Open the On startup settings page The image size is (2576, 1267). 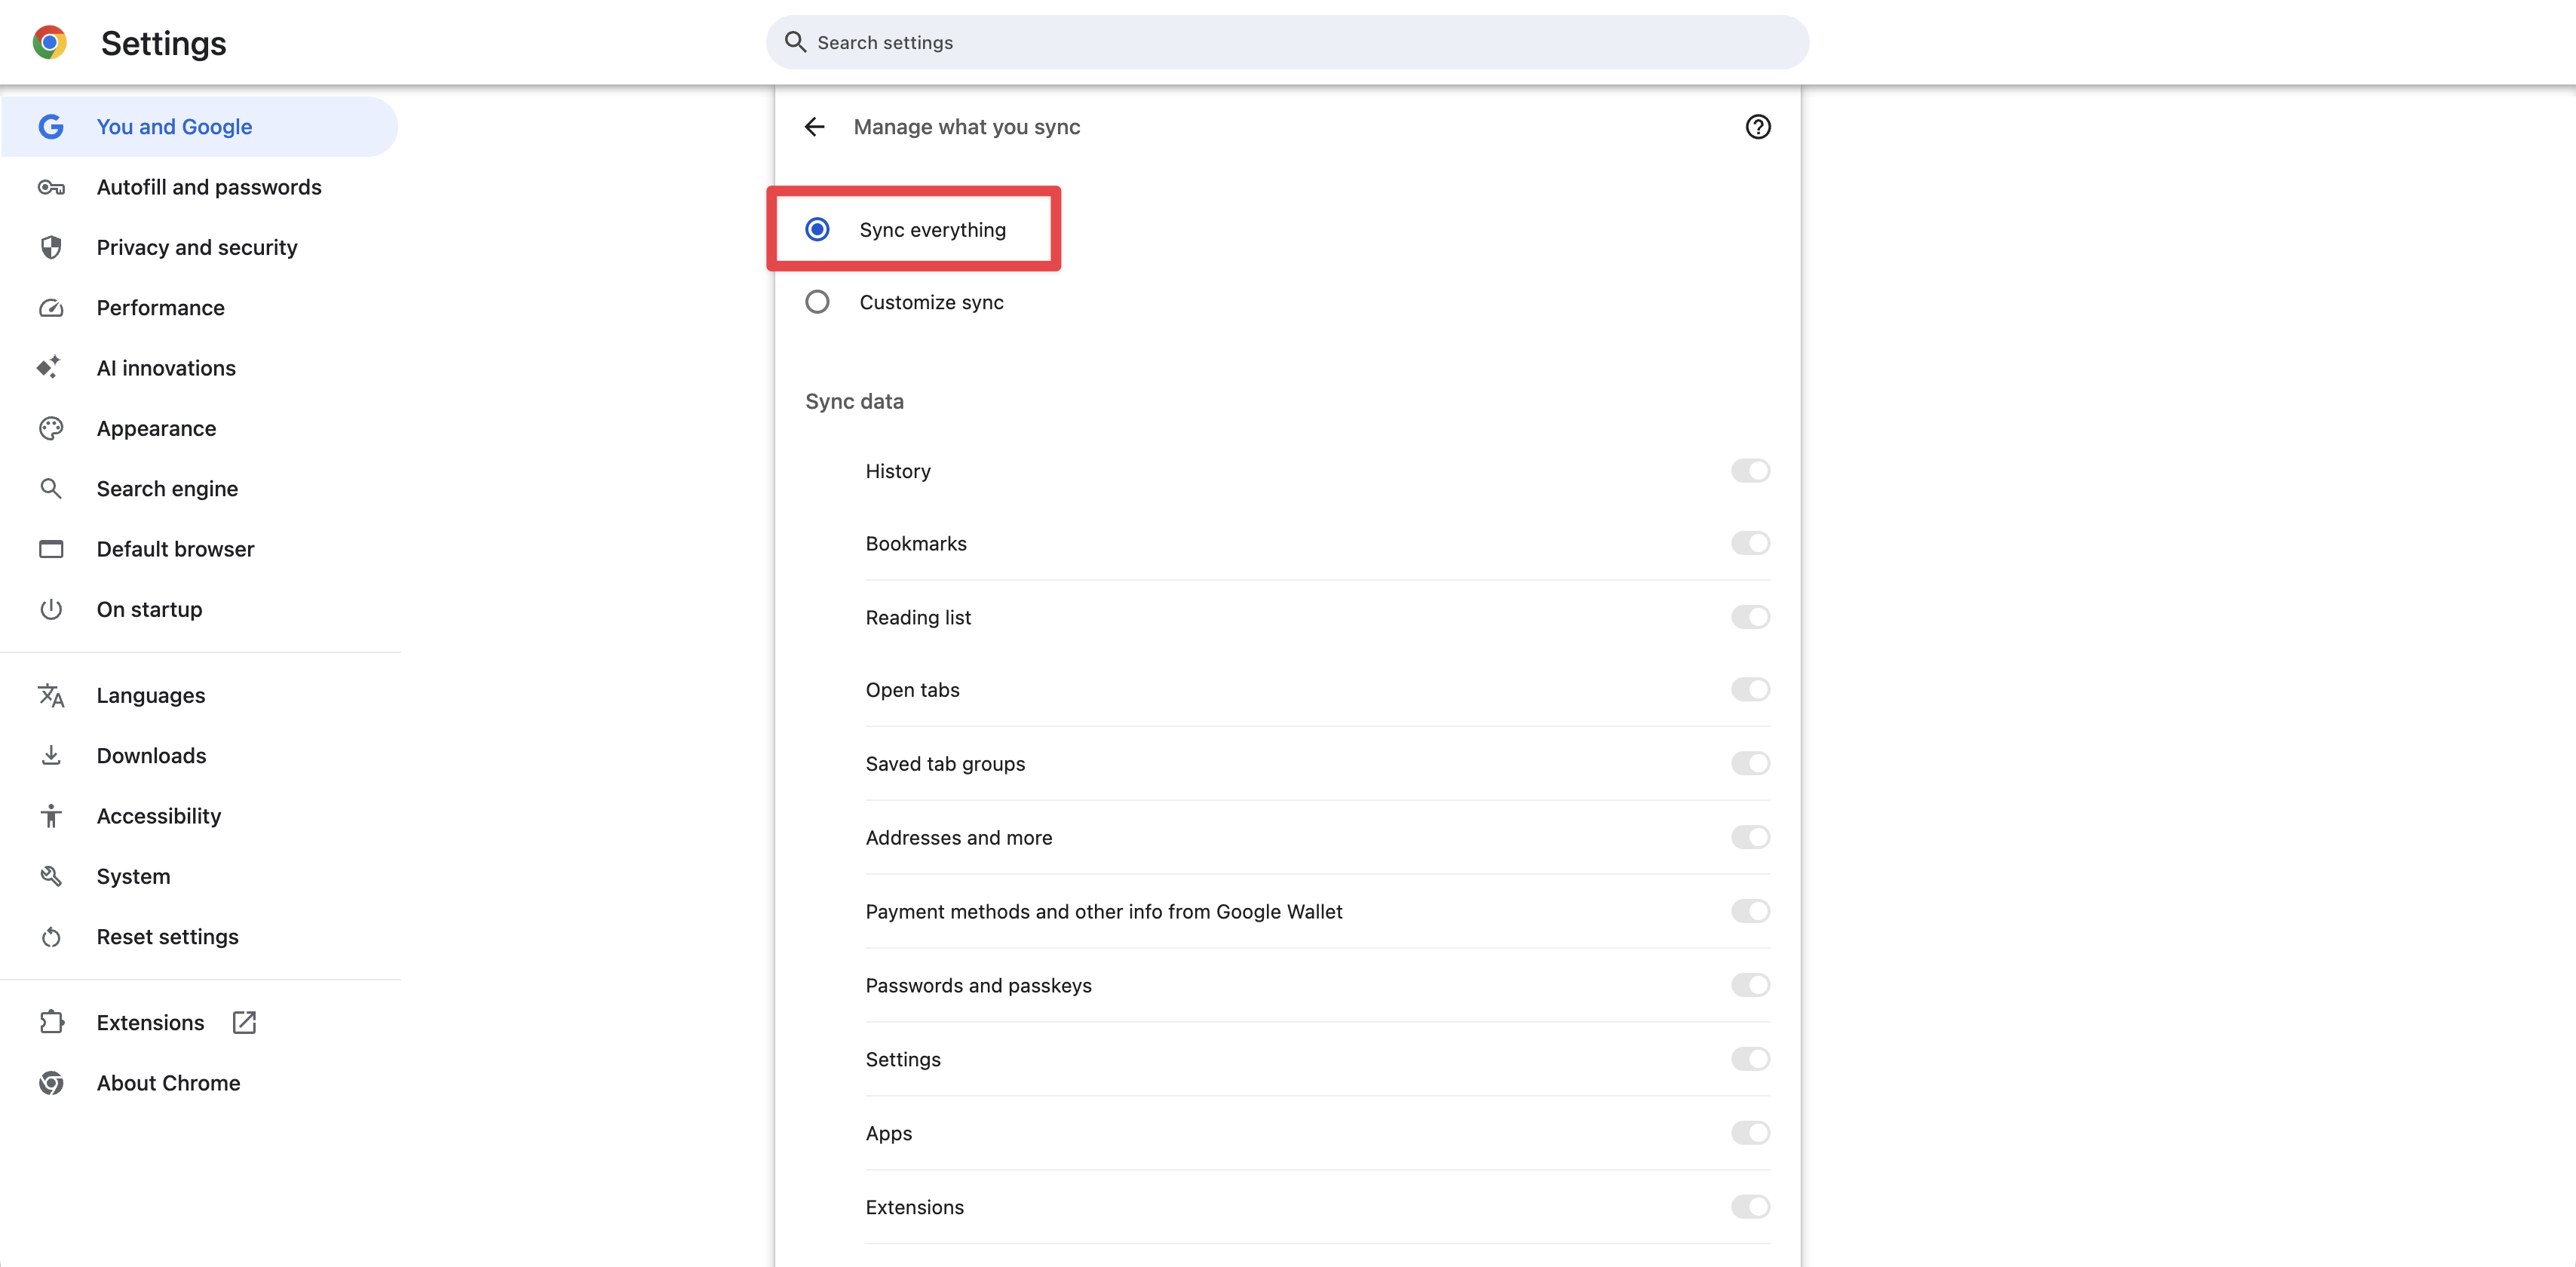(x=149, y=610)
